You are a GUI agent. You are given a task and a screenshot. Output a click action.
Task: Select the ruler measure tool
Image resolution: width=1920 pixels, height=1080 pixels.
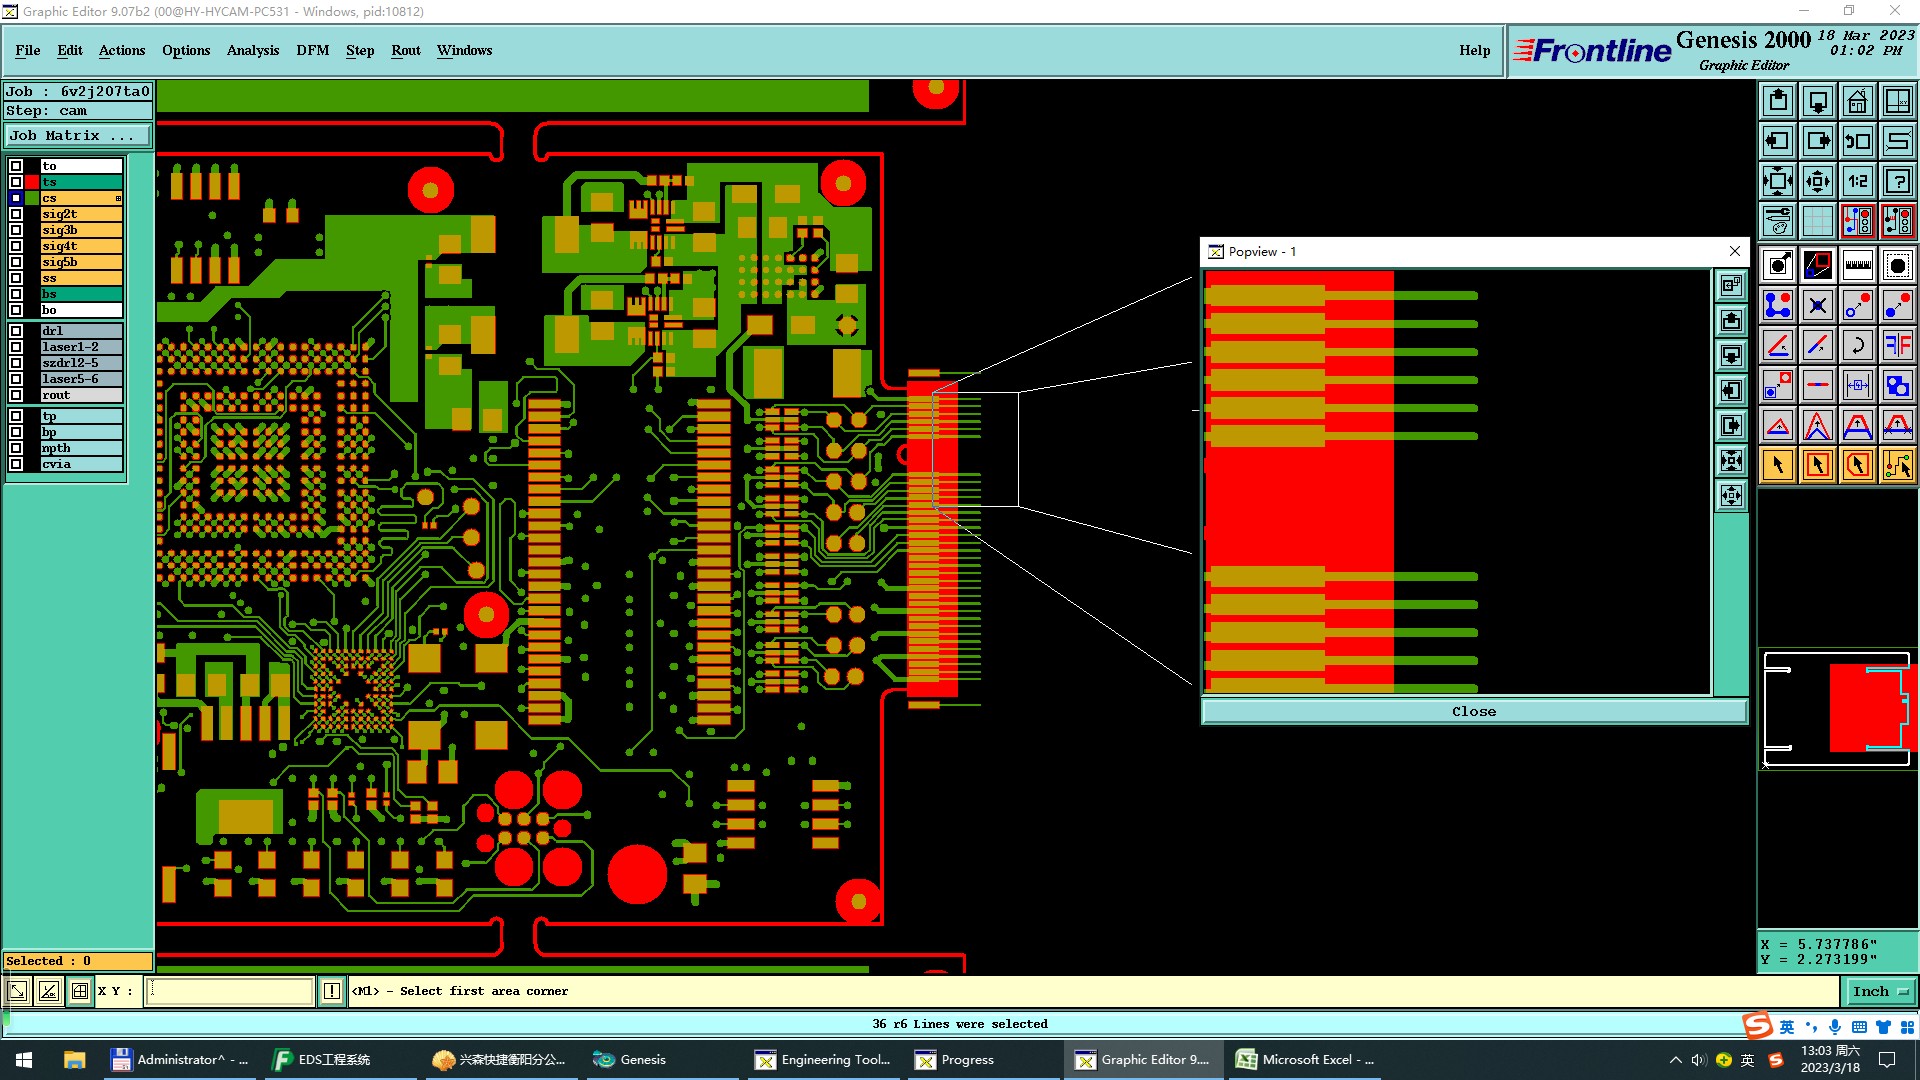tap(1857, 265)
